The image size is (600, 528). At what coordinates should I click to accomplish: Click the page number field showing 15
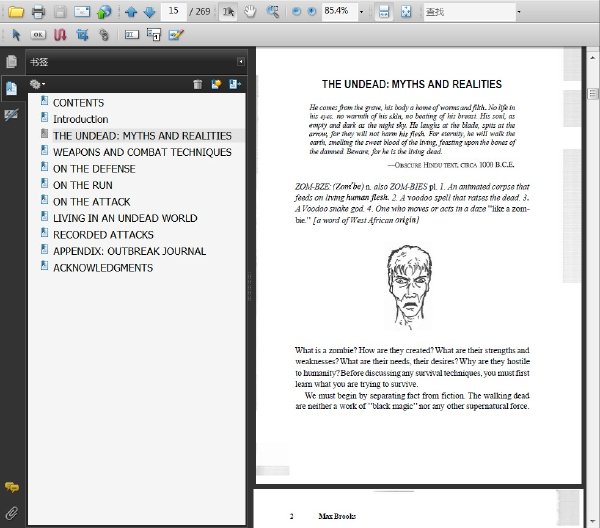pos(174,11)
